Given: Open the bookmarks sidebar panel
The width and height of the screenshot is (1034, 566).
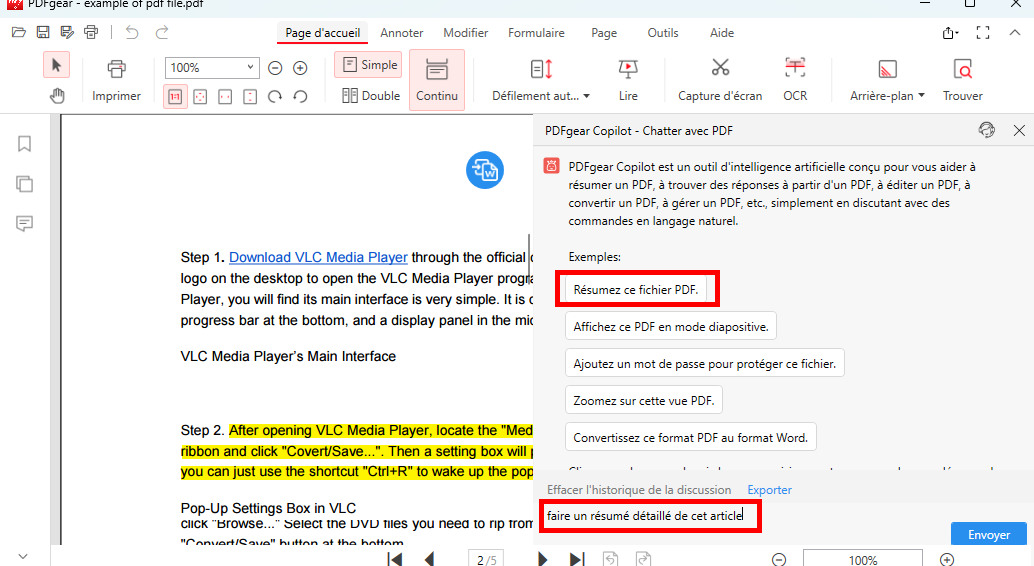Looking at the screenshot, I should [x=24, y=144].
